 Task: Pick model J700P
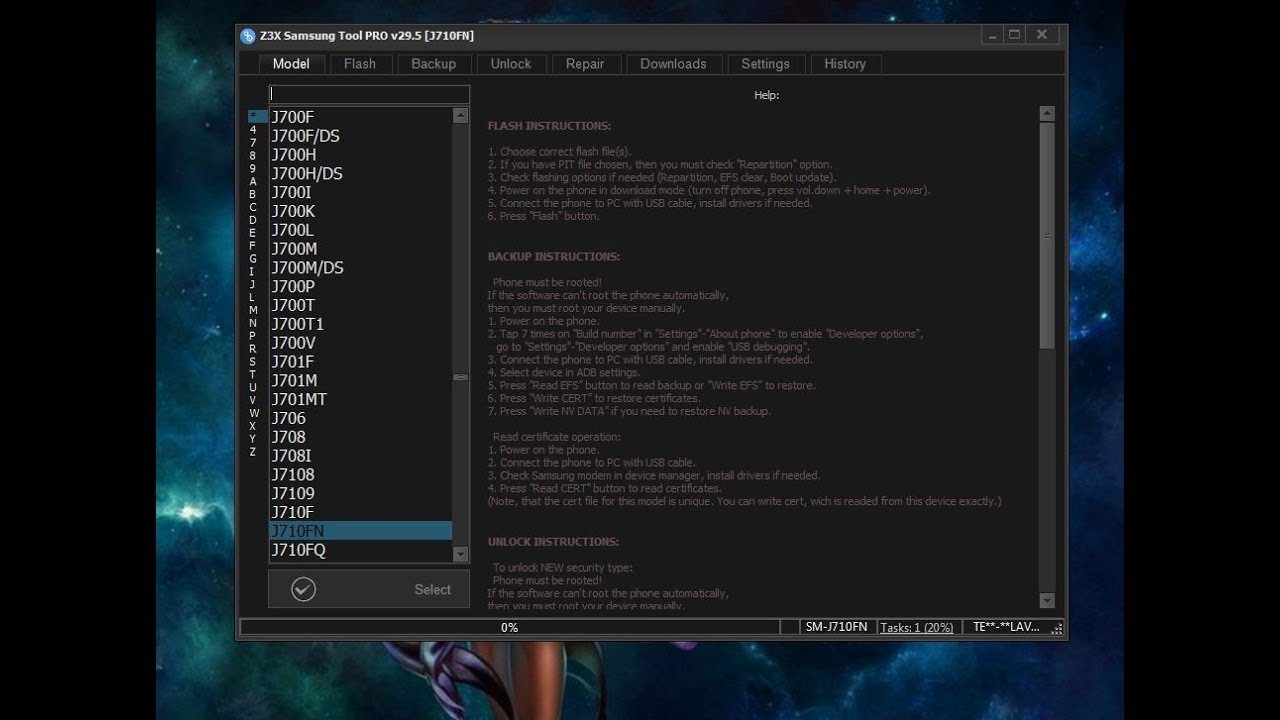360,287
